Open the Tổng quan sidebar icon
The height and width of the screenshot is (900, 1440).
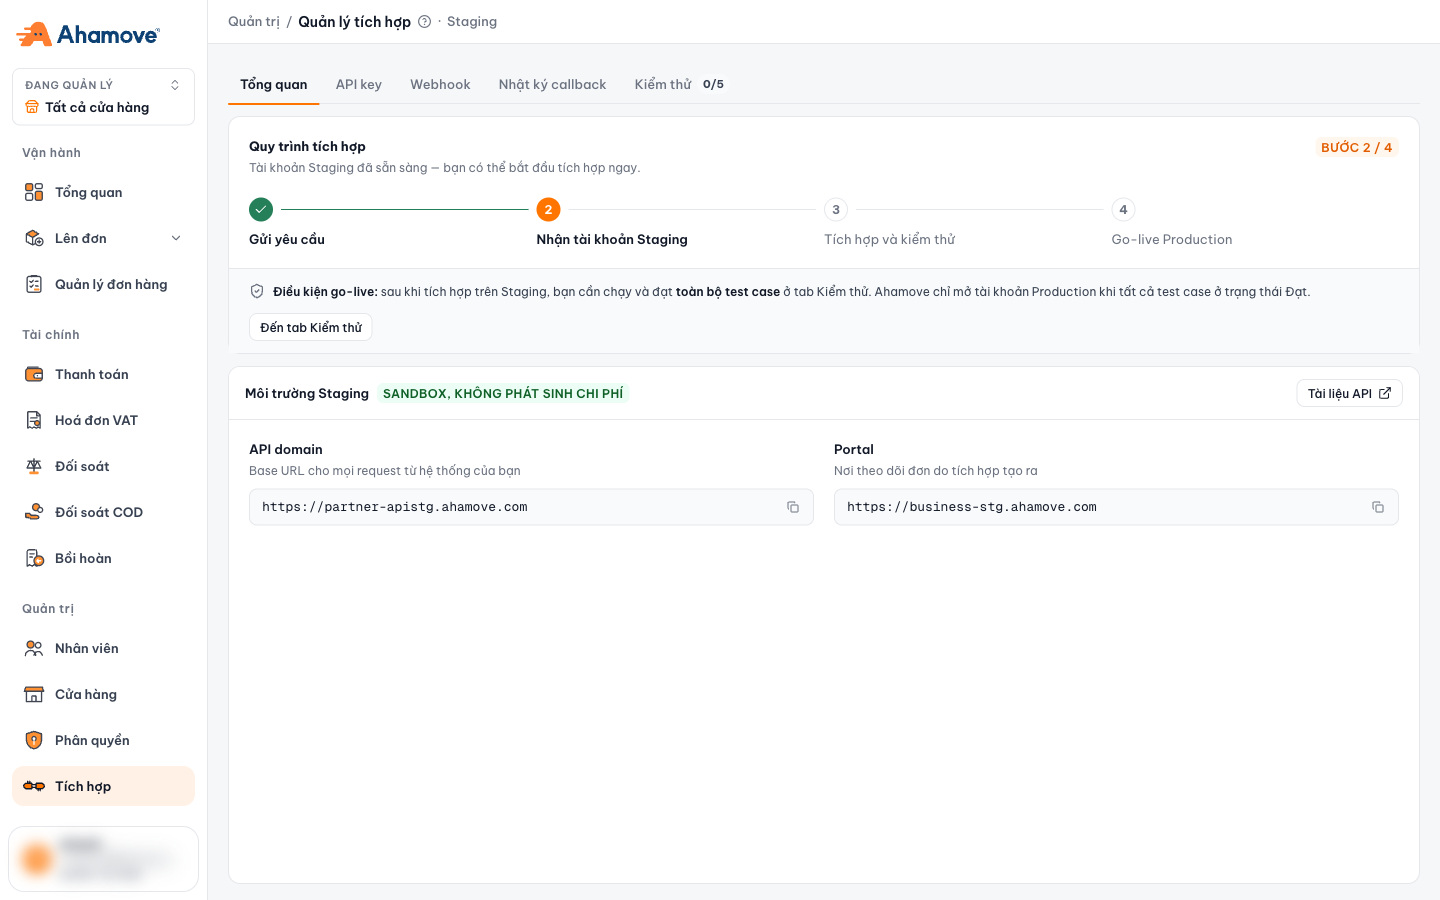(x=34, y=192)
